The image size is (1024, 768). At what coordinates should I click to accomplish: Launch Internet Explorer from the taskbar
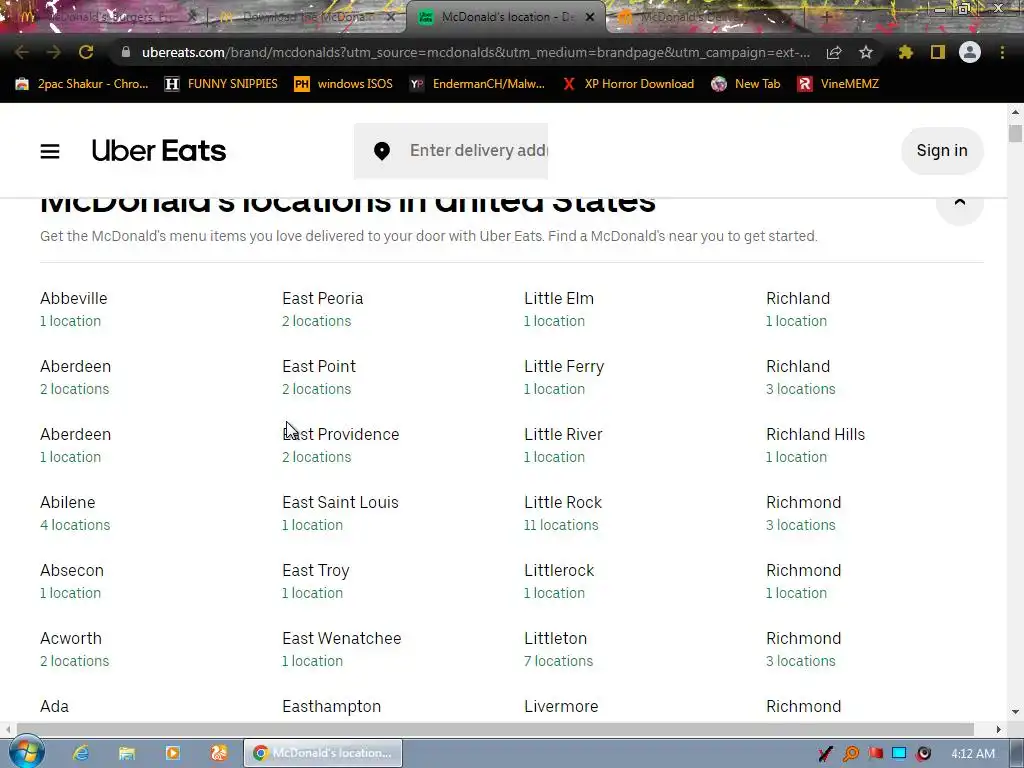(81, 753)
